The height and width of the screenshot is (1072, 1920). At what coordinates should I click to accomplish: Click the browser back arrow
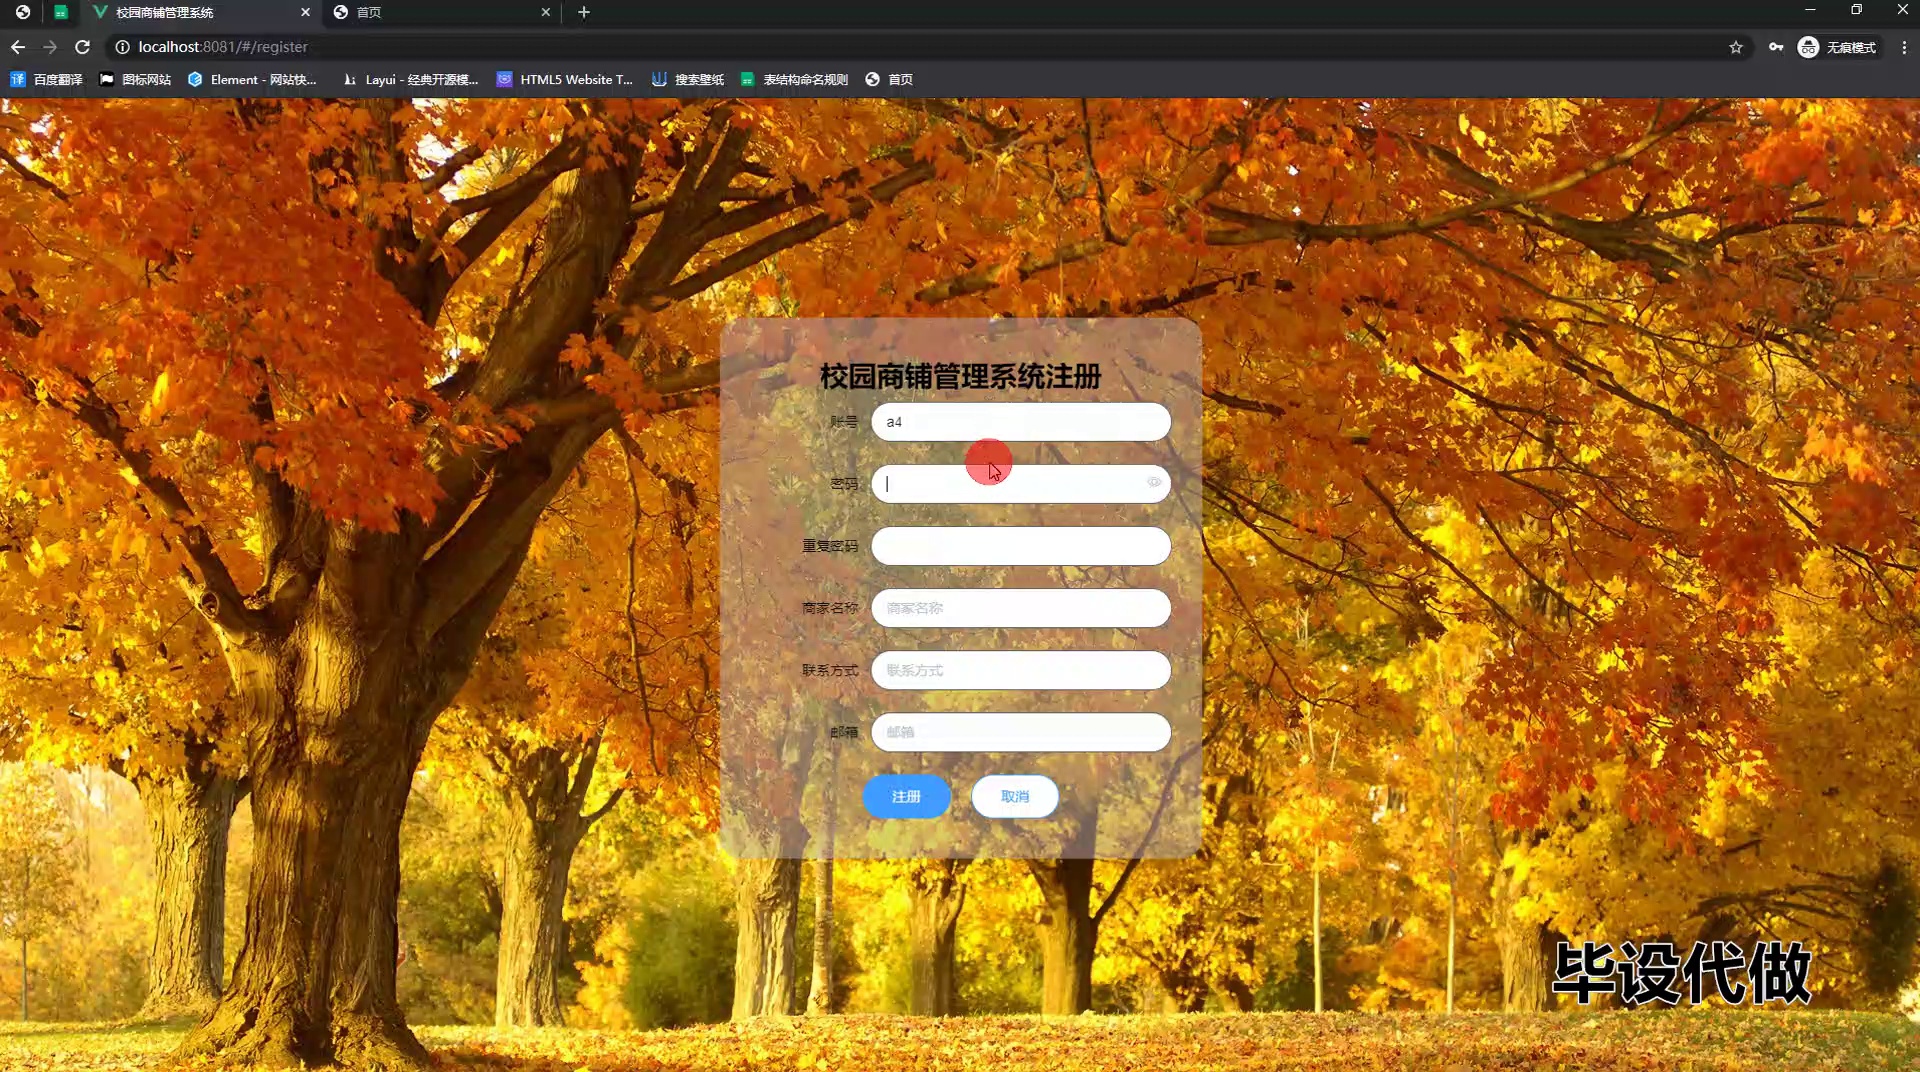point(18,47)
